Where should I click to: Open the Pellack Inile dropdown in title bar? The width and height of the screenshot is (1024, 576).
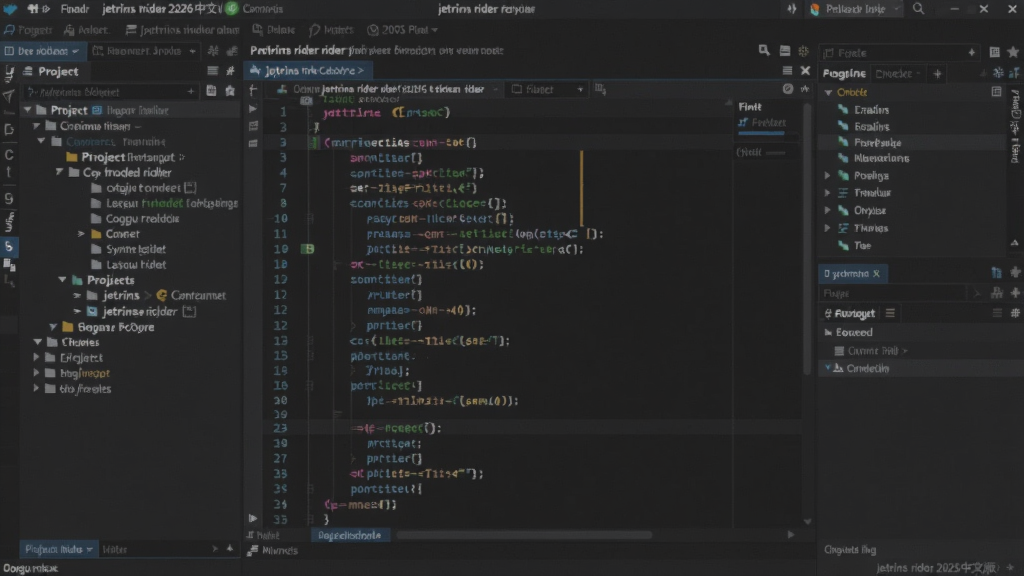(856, 9)
